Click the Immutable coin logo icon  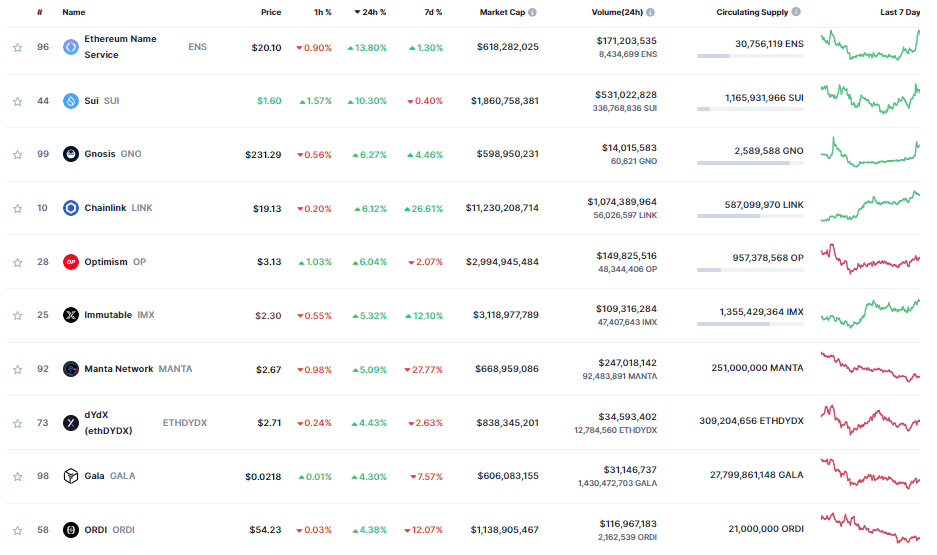coord(71,315)
